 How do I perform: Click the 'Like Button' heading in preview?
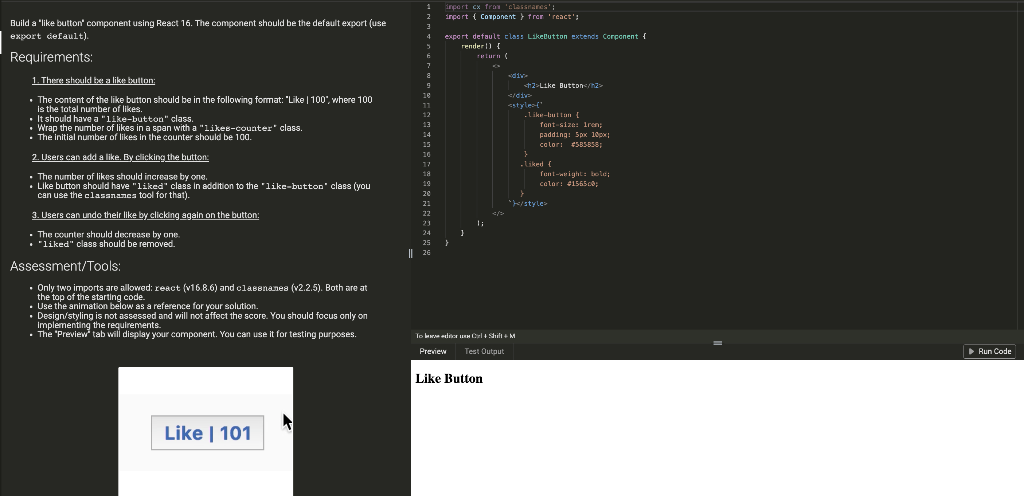click(449, 379)
